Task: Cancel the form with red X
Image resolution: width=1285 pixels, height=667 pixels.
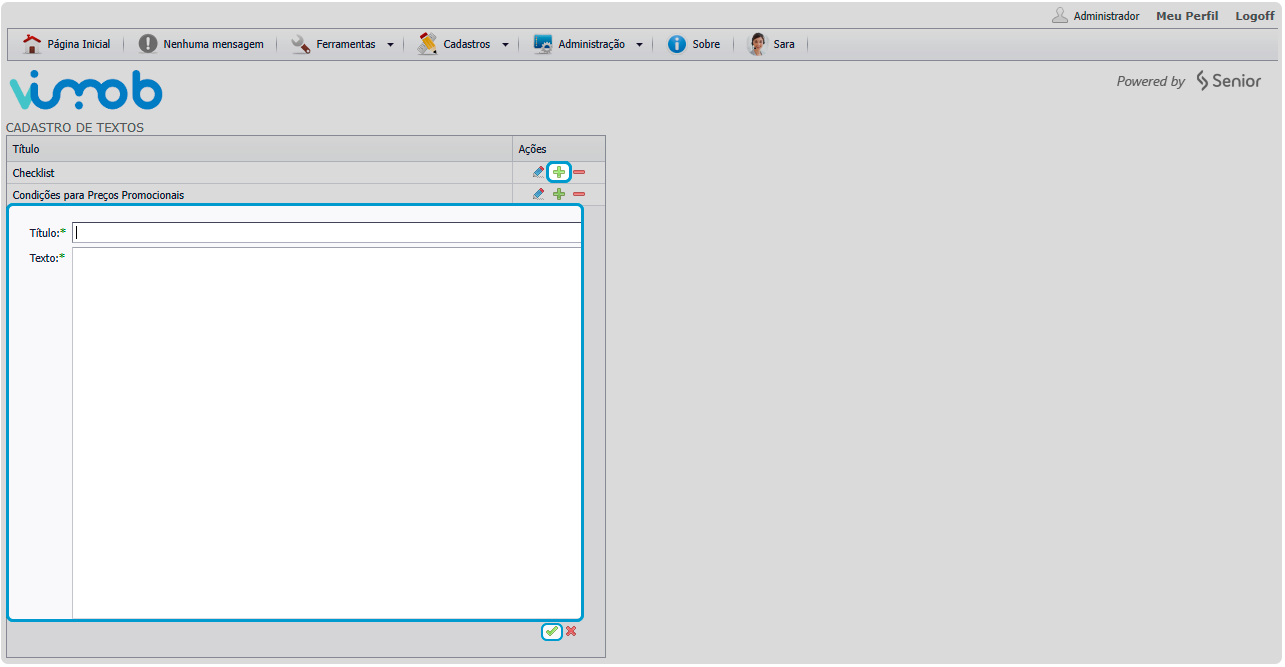Action: point(571,631)
